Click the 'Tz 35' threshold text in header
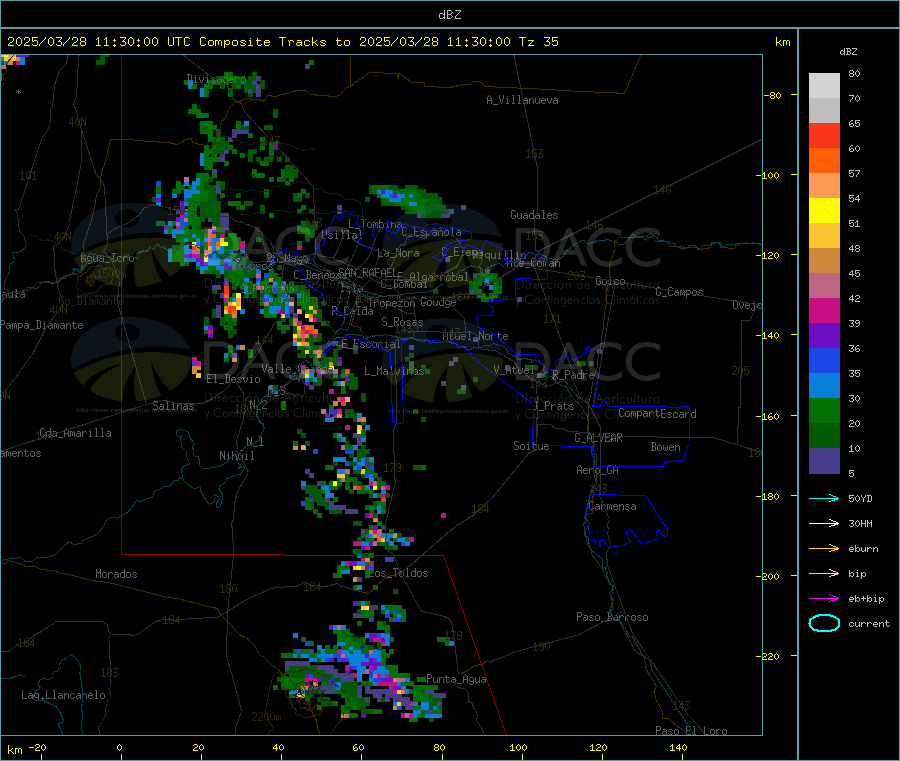The width and height of the screenshot is (900, 761). (538, 42)
